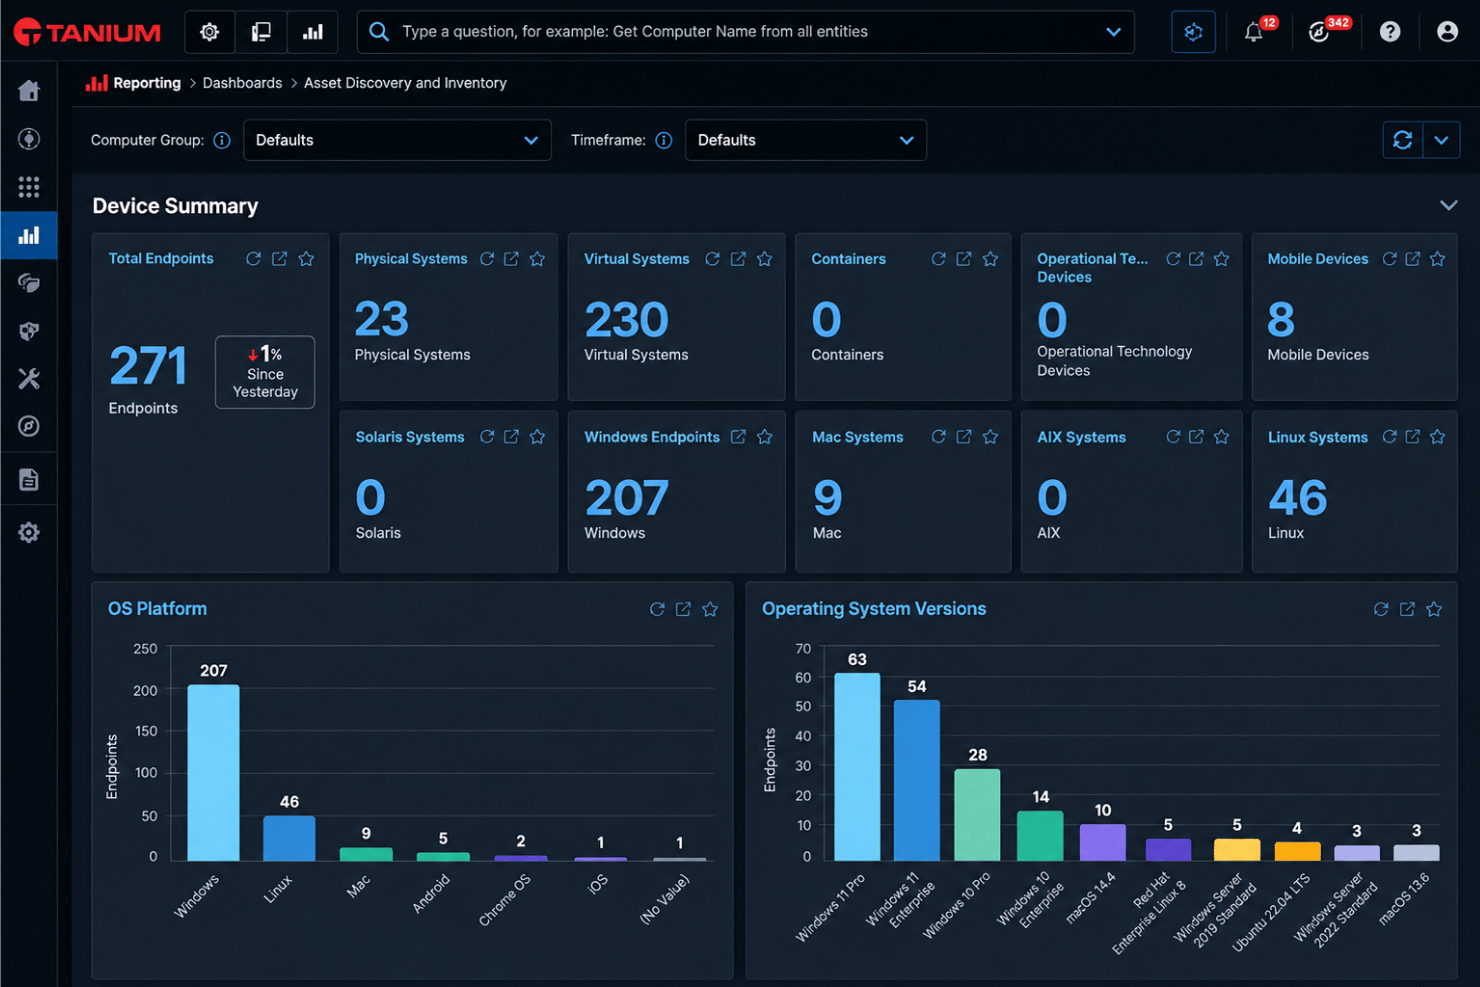Expand the search bar question dropdown arrow
The image size is (1480, 987).
coord(1113,32)
